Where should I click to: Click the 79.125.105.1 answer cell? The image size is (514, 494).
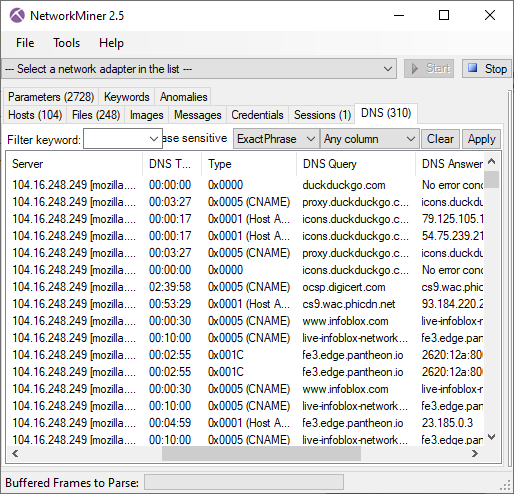[452, 219]
